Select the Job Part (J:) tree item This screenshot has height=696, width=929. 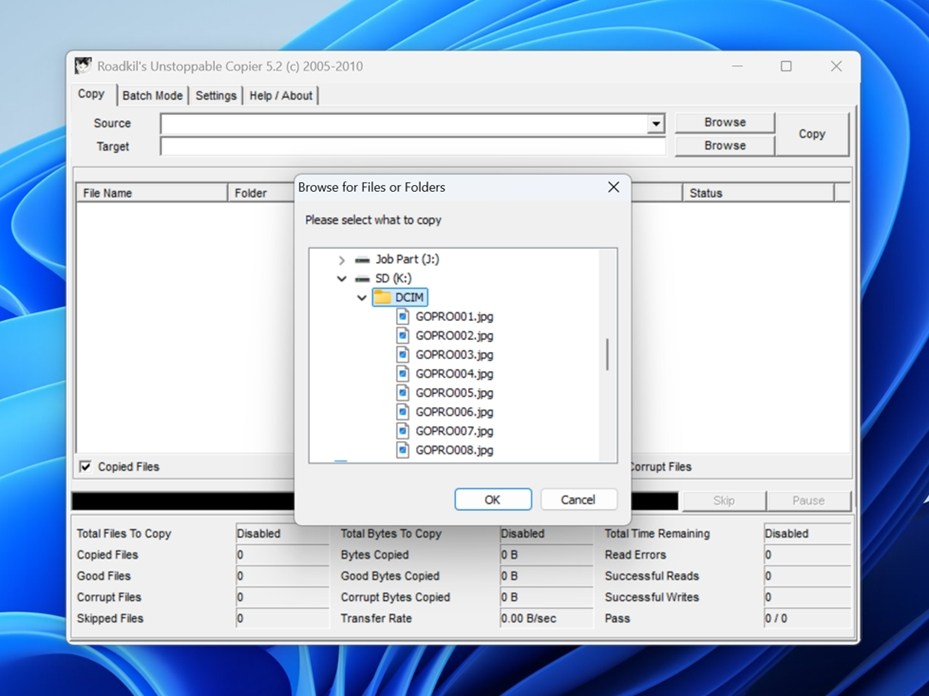pos(407,259)
